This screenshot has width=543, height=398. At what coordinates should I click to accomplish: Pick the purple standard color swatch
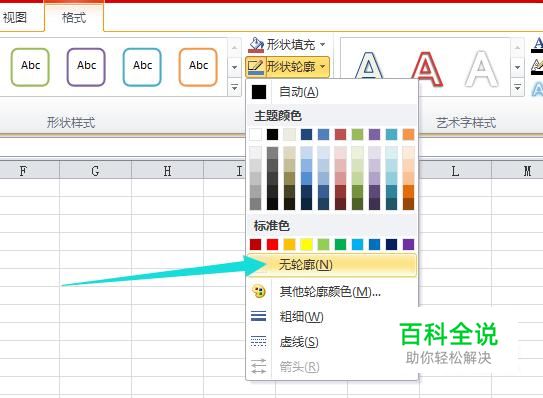coord(409,245)
